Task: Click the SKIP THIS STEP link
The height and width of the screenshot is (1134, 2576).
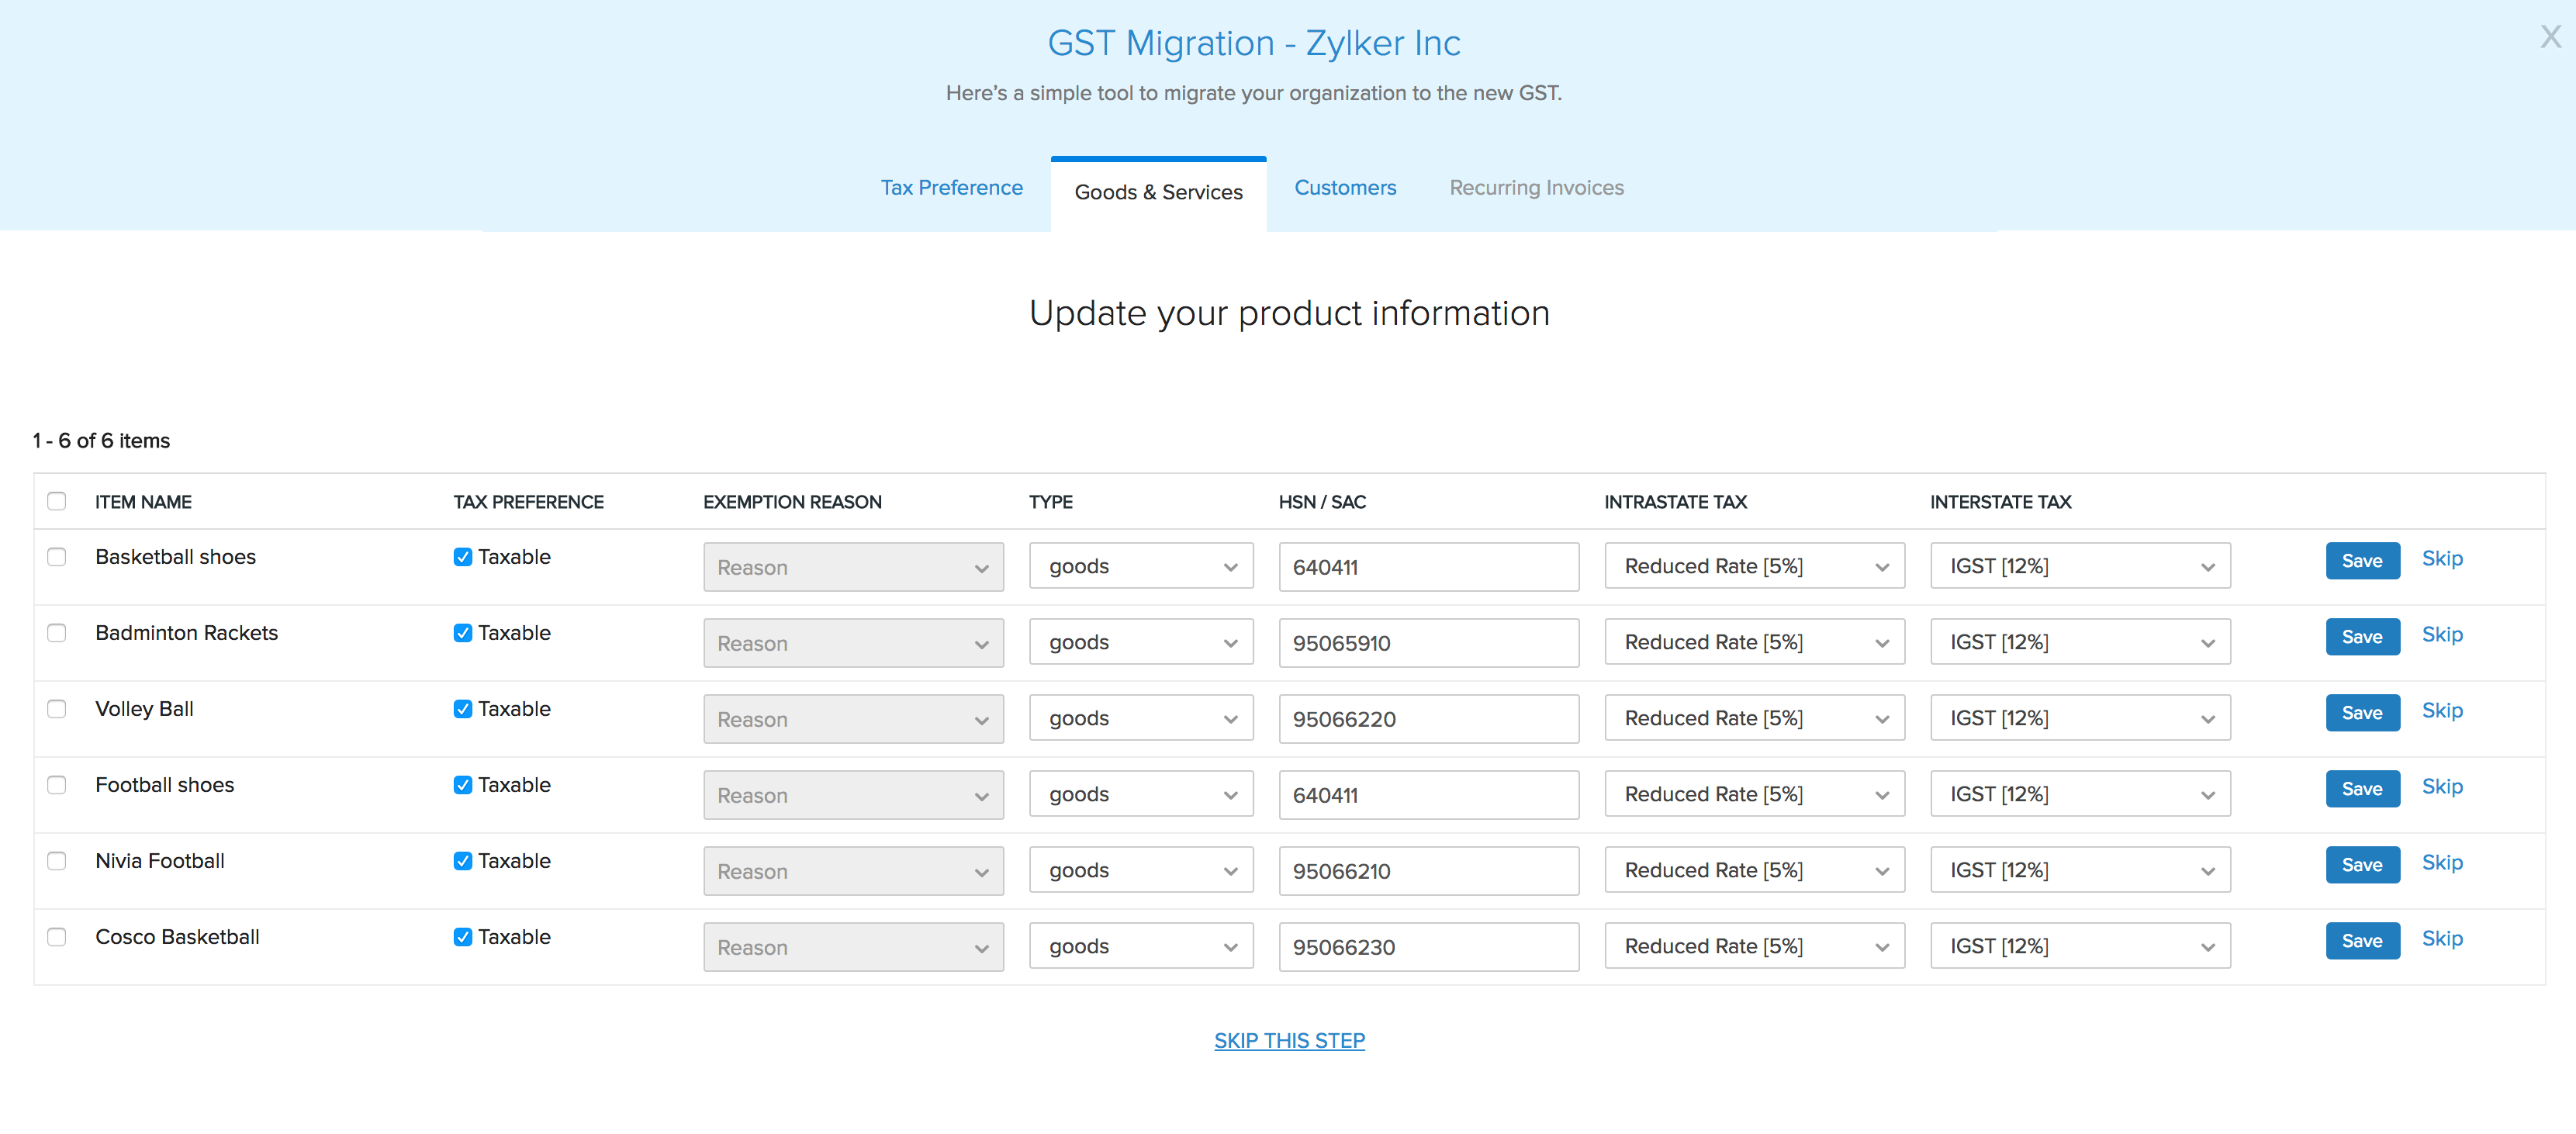Action: [1288, 1040]
